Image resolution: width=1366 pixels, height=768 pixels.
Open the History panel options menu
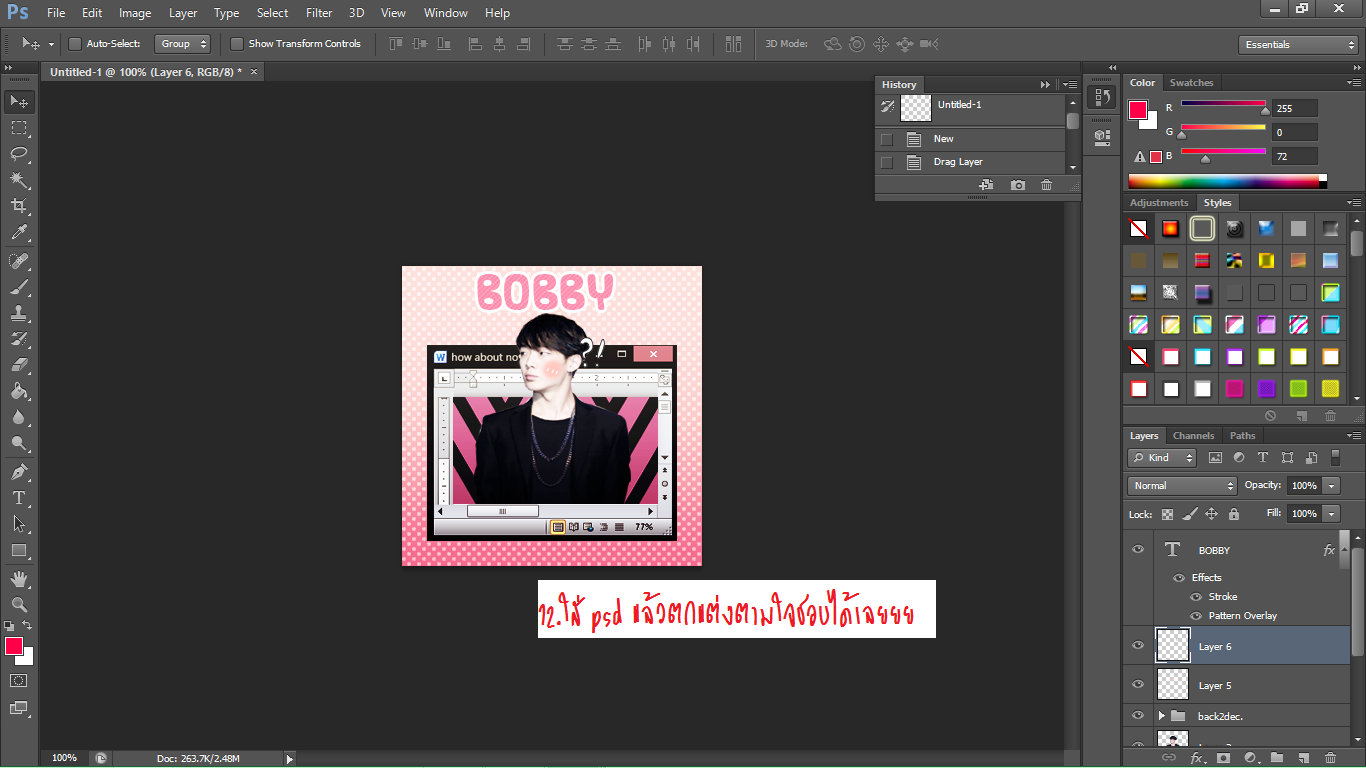point(1069,85)
